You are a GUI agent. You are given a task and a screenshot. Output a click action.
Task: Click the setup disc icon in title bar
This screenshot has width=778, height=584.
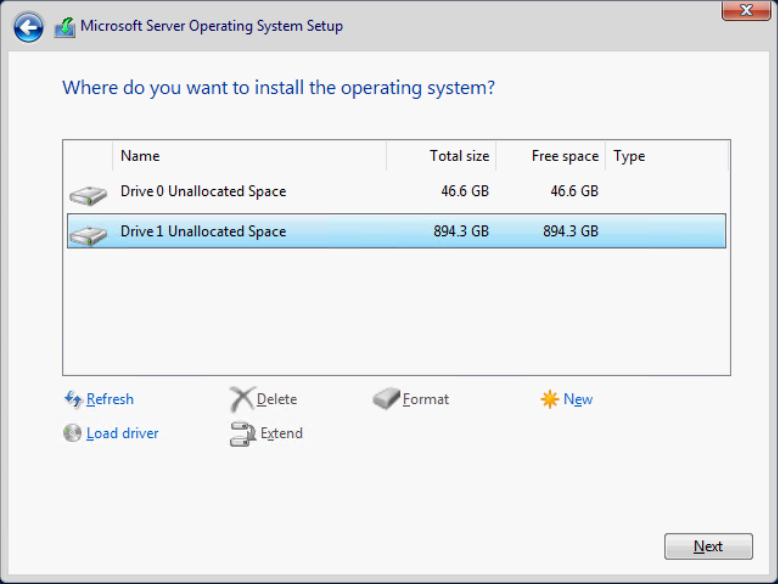point(64,27)
